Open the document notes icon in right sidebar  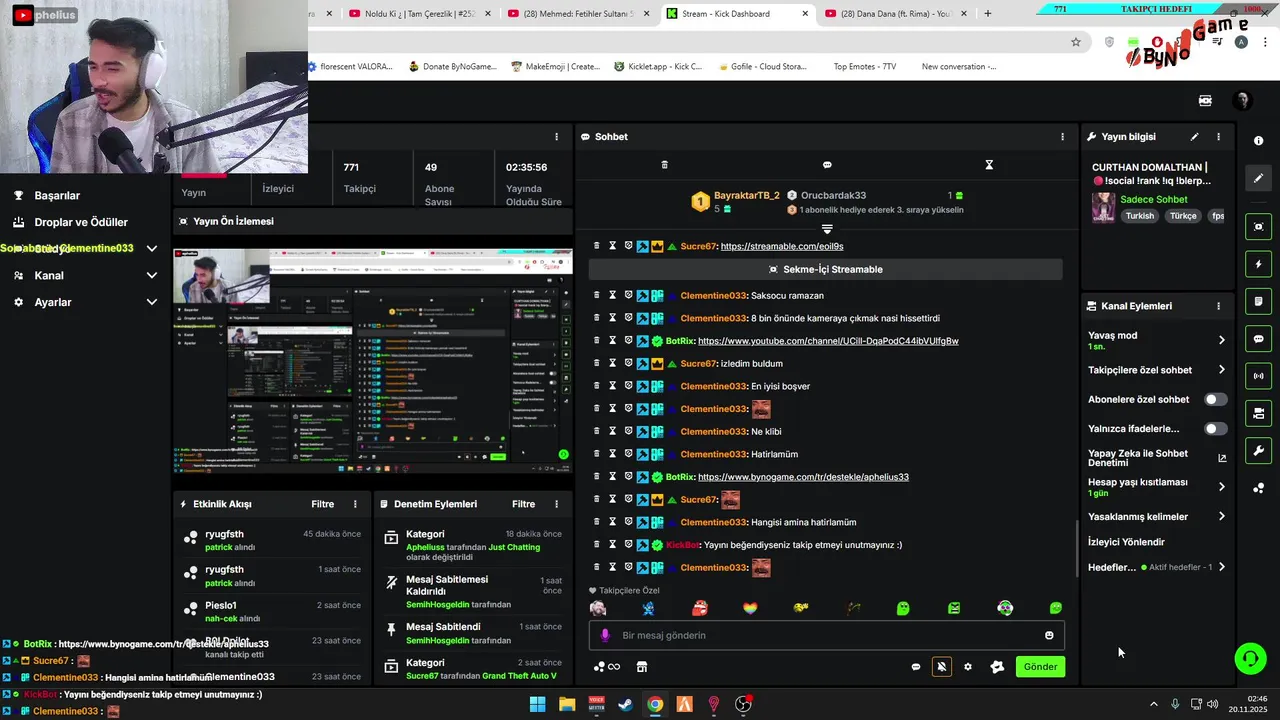pyautogui.click(x=1259, y=301)
